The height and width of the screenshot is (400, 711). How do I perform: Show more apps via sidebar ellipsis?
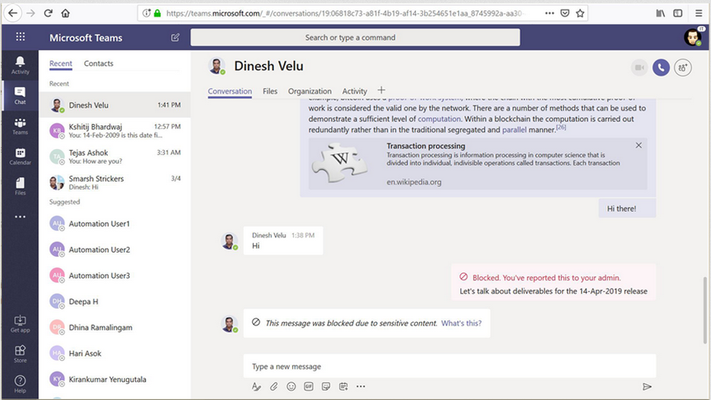[20, 217]
